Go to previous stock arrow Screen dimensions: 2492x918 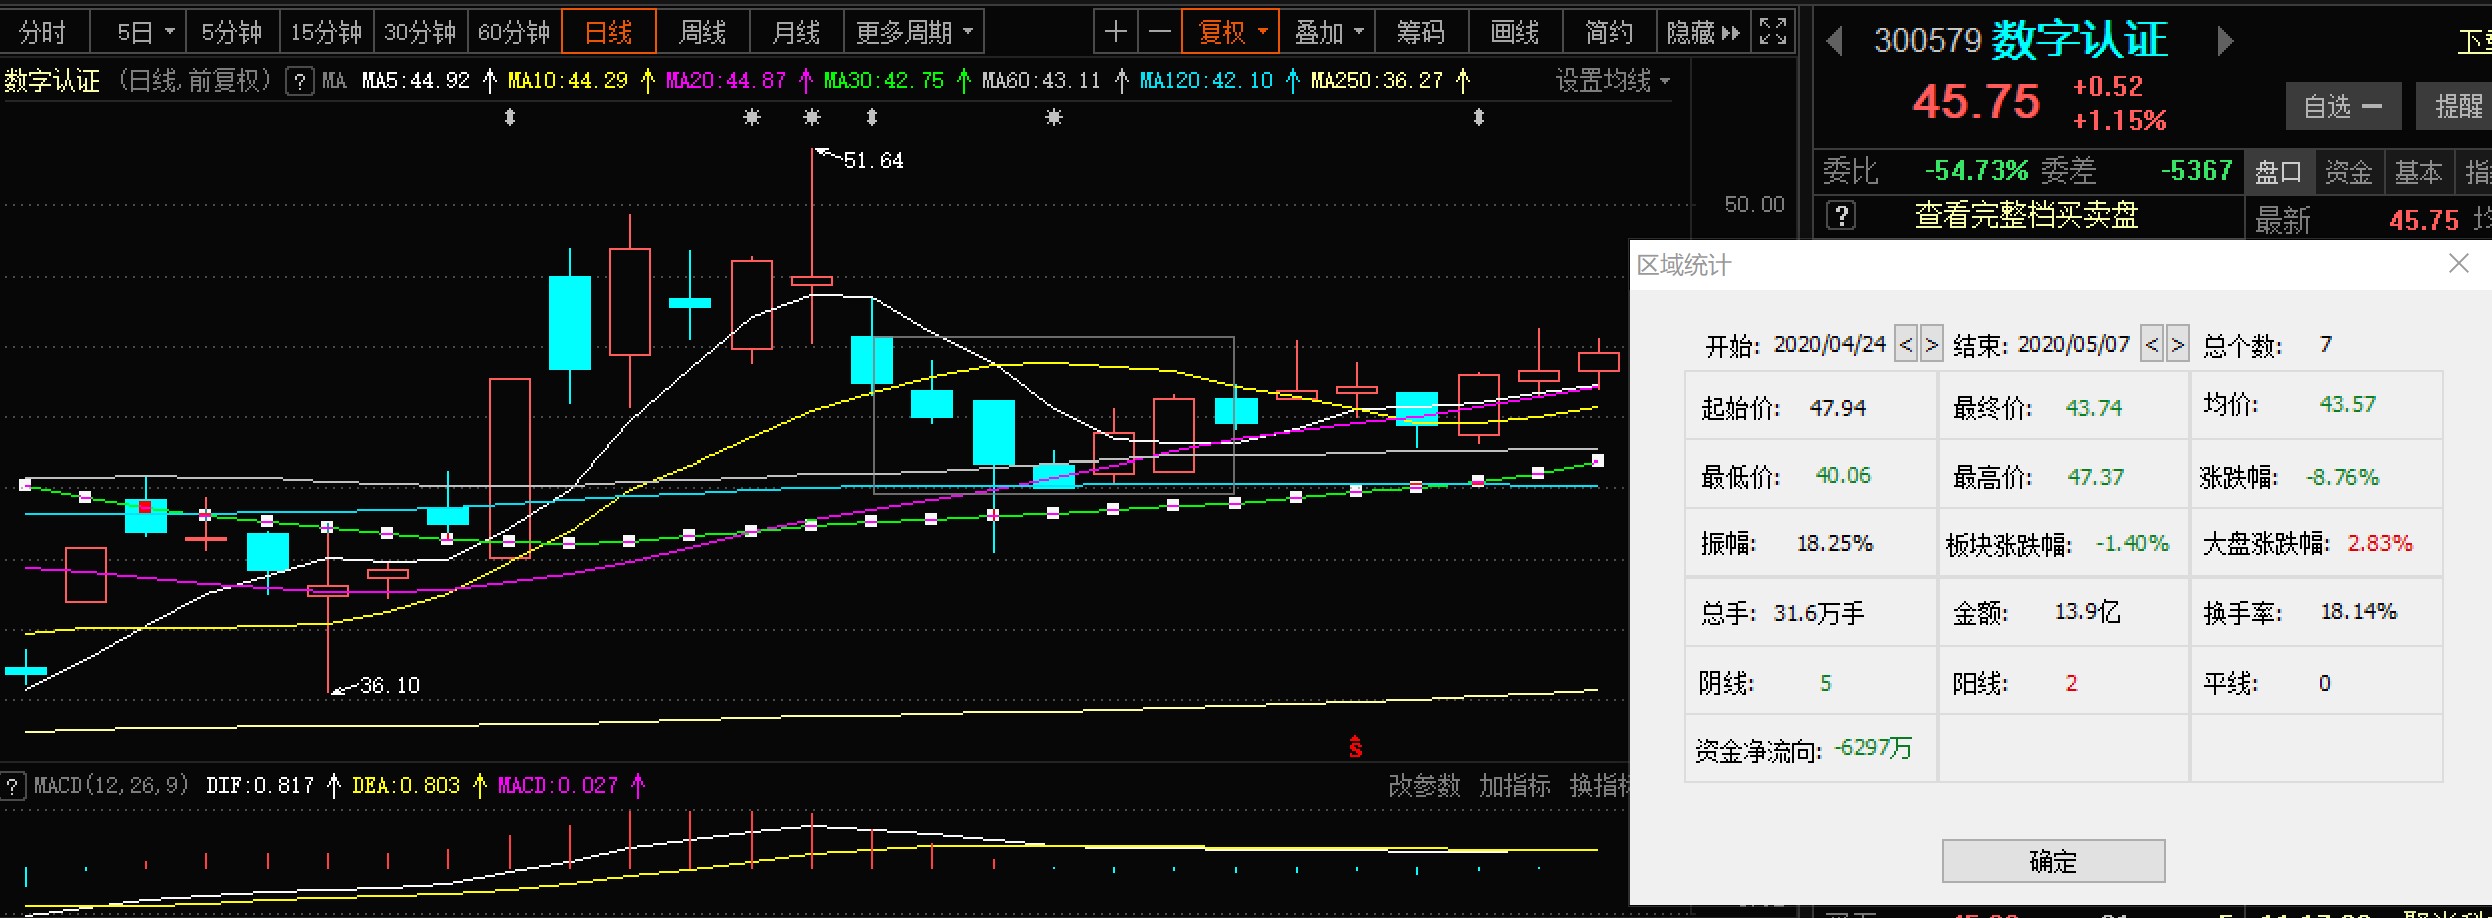(x=1834, y=41)
